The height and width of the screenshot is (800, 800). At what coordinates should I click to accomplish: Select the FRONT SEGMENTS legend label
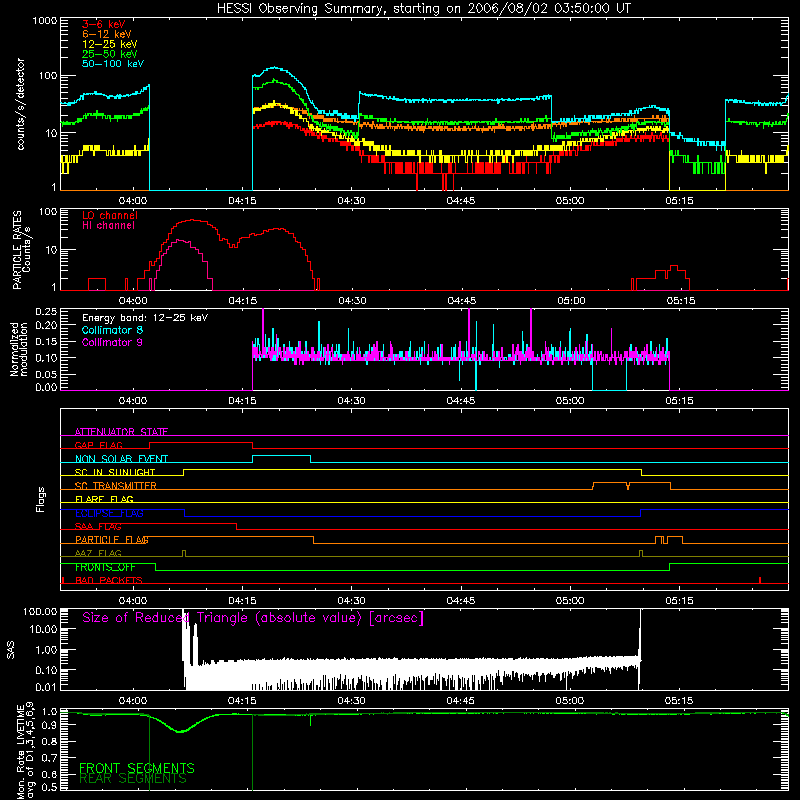[x=137, y=768]
